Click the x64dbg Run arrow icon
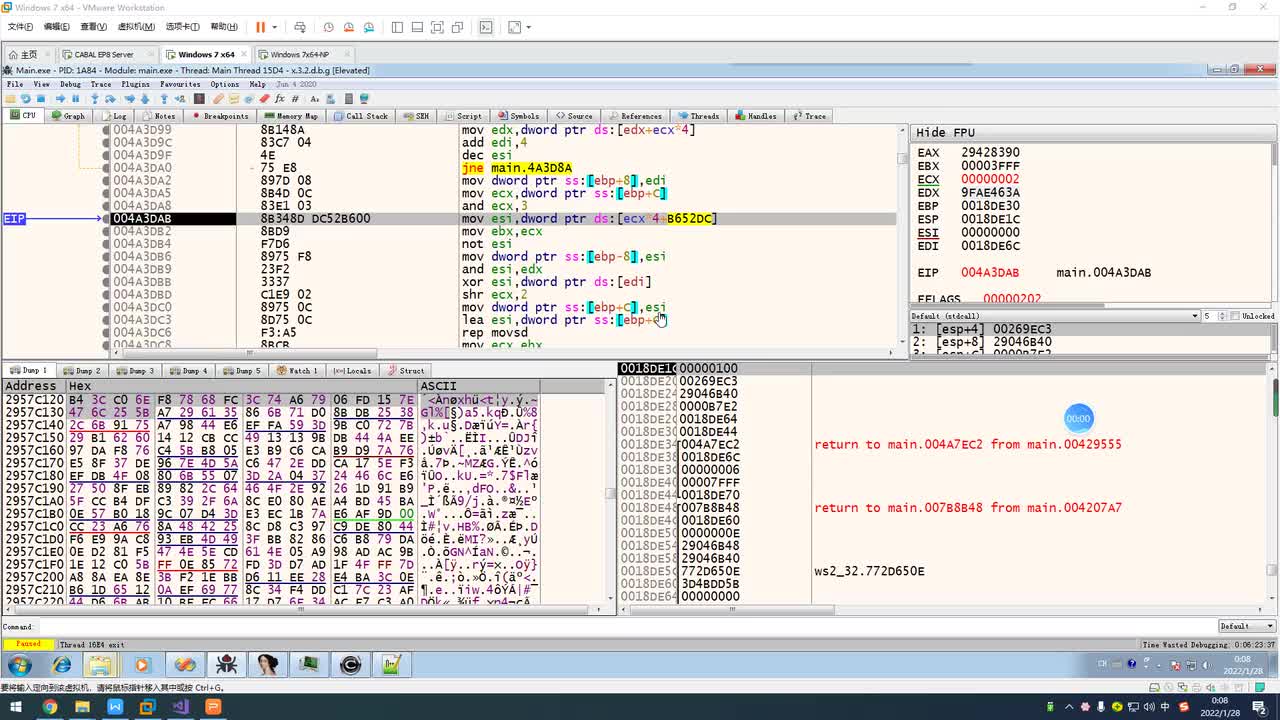Viewport: 1280px width, 720px height. (60, 99)
